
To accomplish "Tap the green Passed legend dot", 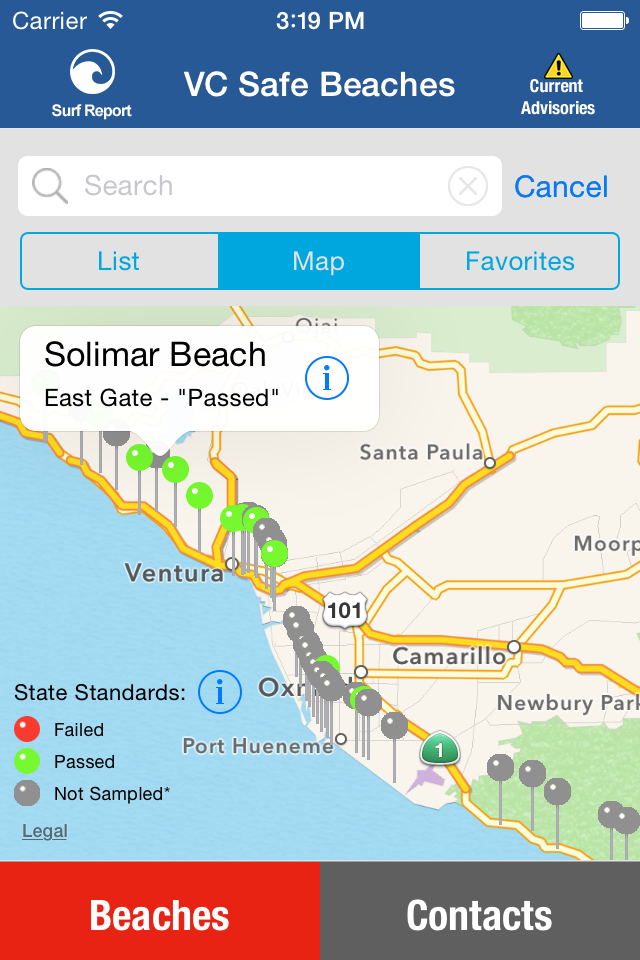I will (x=27, y=762).
